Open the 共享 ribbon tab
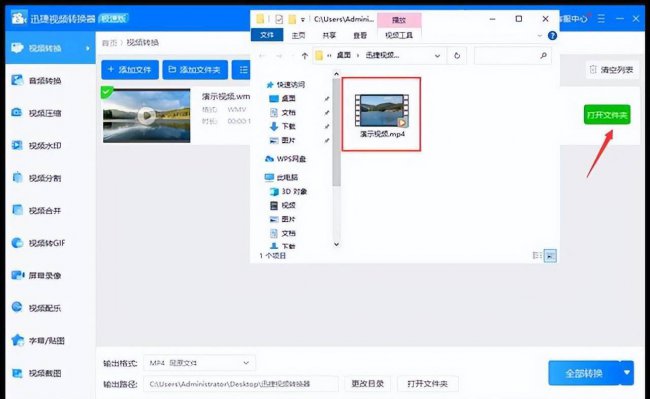This screenshot has height=399, width=650. tap(329, 36)
